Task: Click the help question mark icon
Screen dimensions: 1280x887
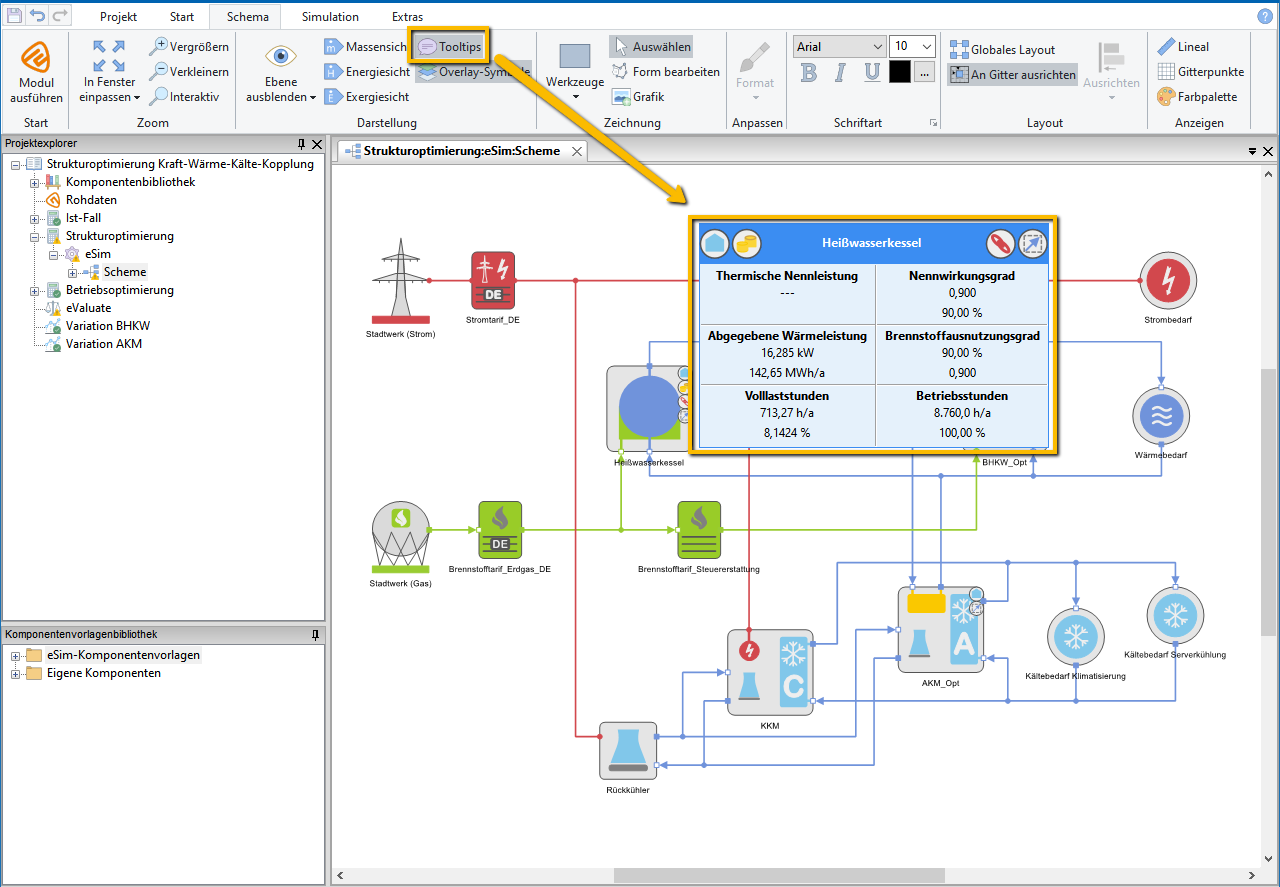Action: [1265, 16]
